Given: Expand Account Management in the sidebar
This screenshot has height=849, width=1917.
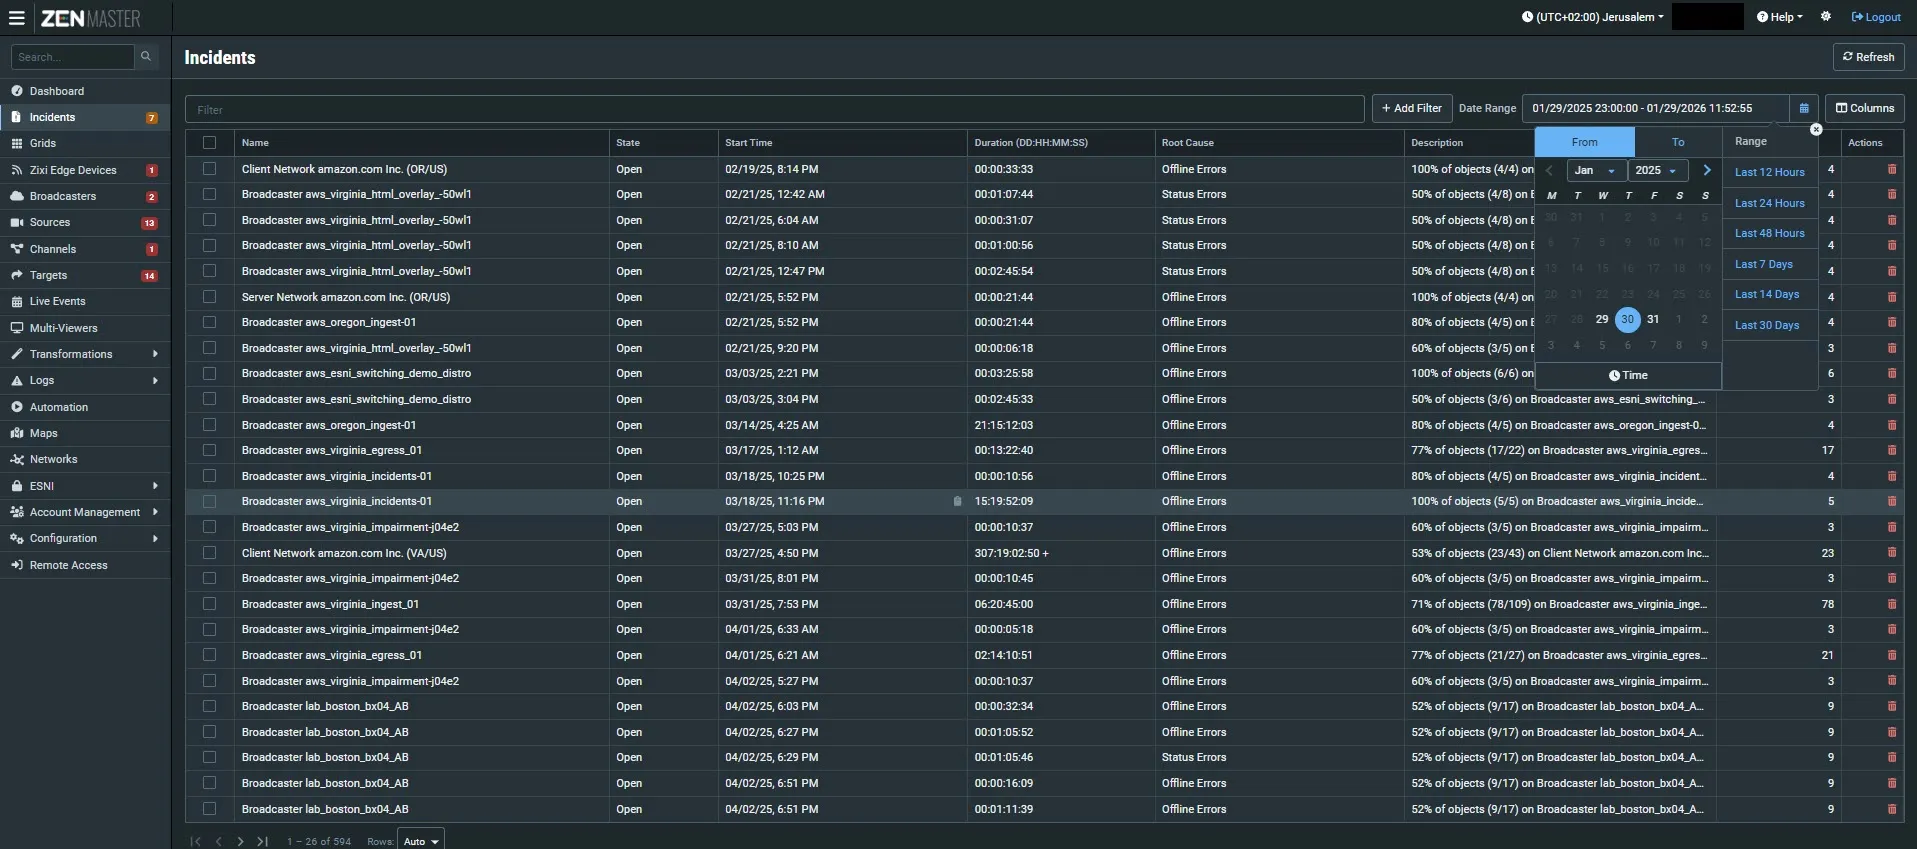Looking at the screenshot, I should (x=85, y=512).
